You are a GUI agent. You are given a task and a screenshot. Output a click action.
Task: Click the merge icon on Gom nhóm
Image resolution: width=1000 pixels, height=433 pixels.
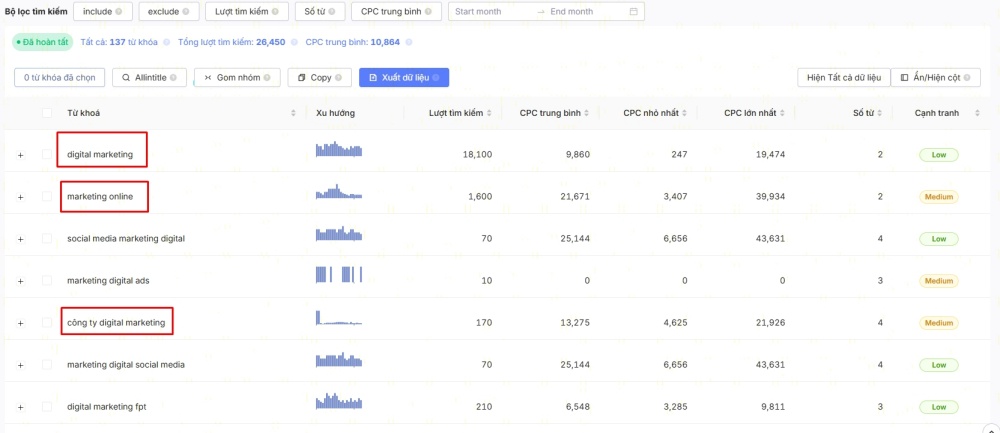coord(208,77)
